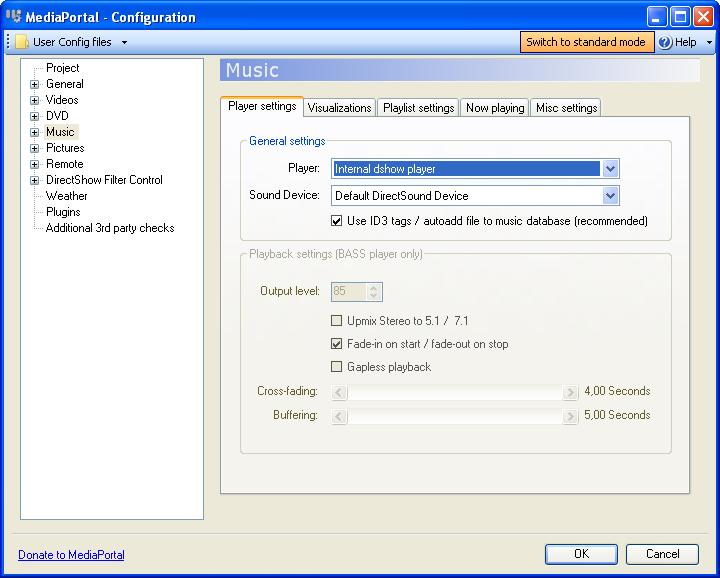The height and width of the screenshot is (578, 720).
Task: Expand the Music tree node
Action: pos(34,132)
